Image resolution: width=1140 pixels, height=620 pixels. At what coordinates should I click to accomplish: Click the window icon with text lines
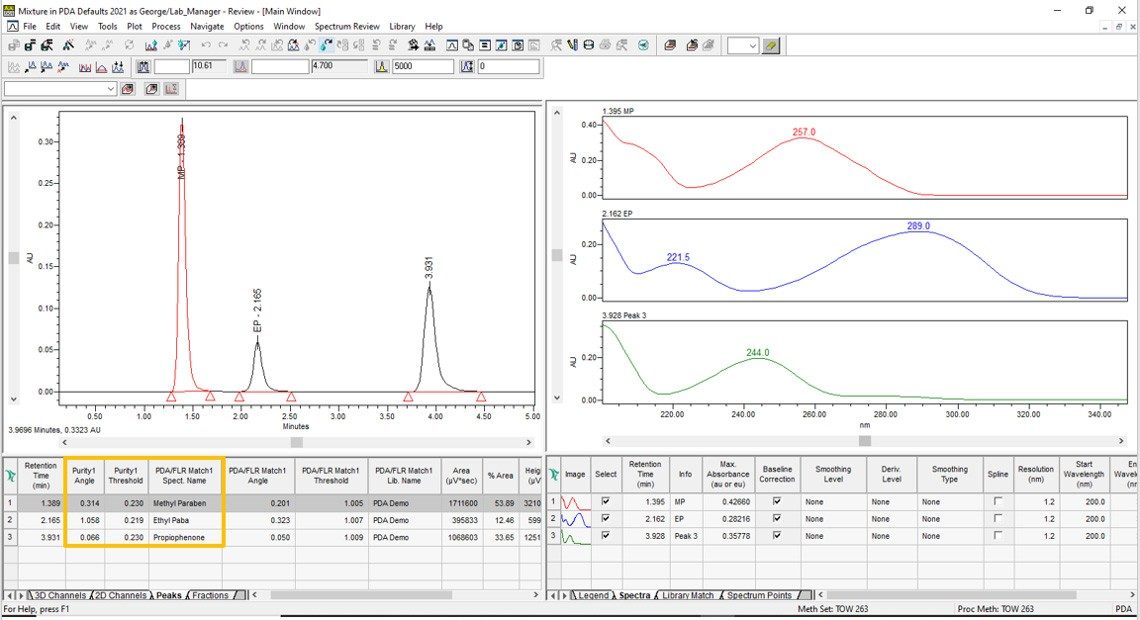coord(485,45)
